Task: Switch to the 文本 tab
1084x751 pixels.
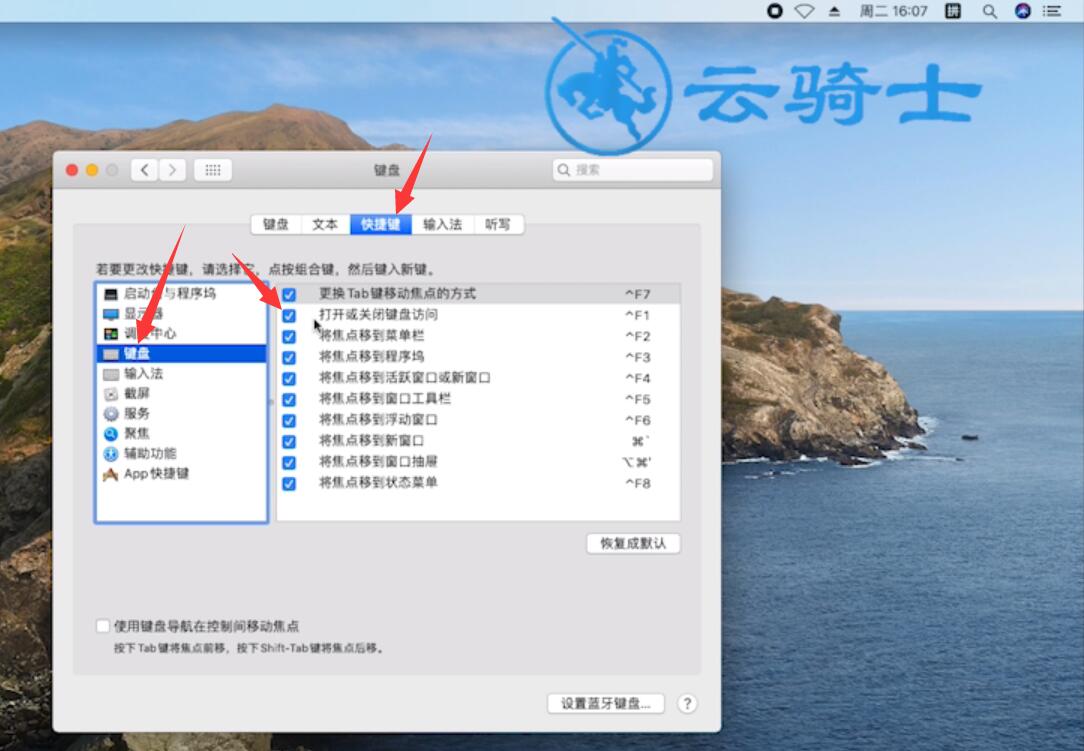Action: coord(325,225)
